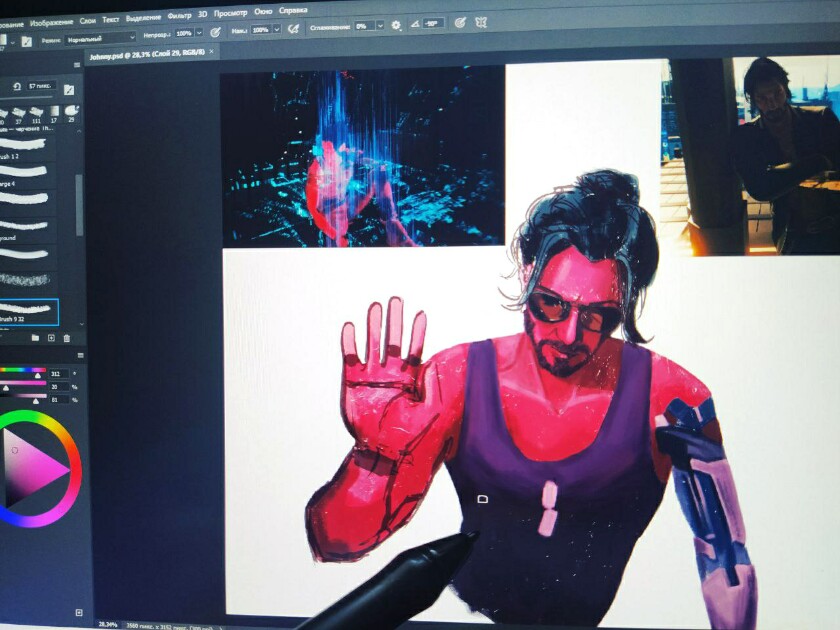Create new brush in brushes panel
The height and width of the screenshot is (630, 840).
click(51, 338)
